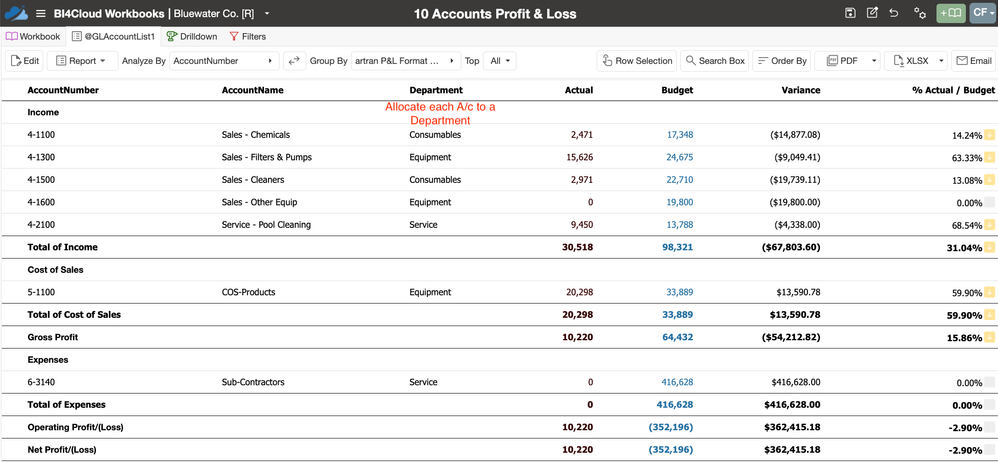Click the BI4Cloud cloud logo

[16, 13]
